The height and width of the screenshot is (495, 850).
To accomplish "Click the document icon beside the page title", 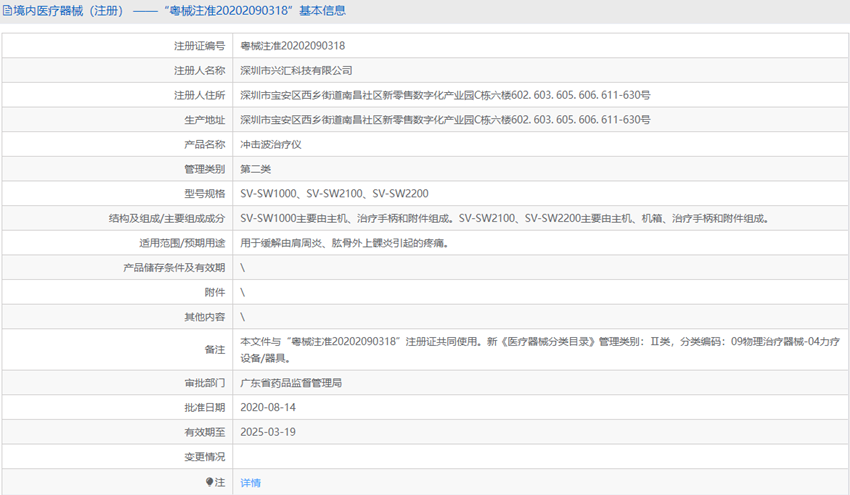I will (8, 12).
